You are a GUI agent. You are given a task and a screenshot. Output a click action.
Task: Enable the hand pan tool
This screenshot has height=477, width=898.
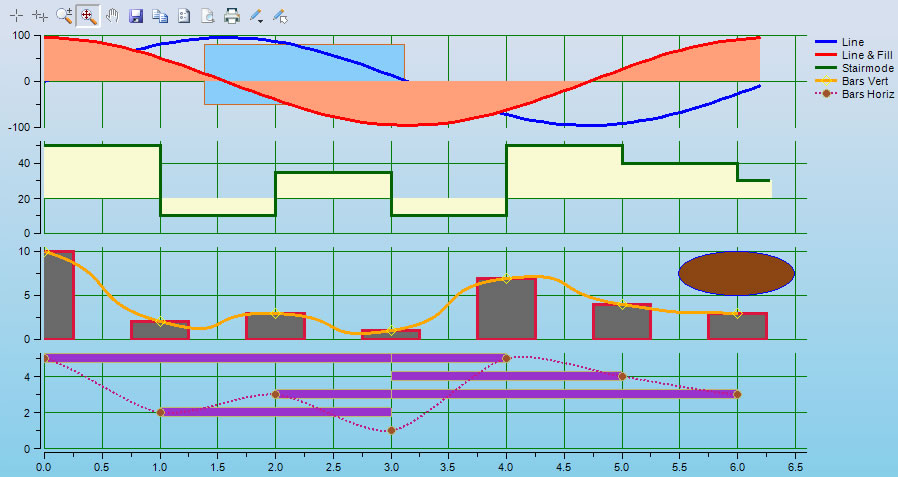click(112, 16)
